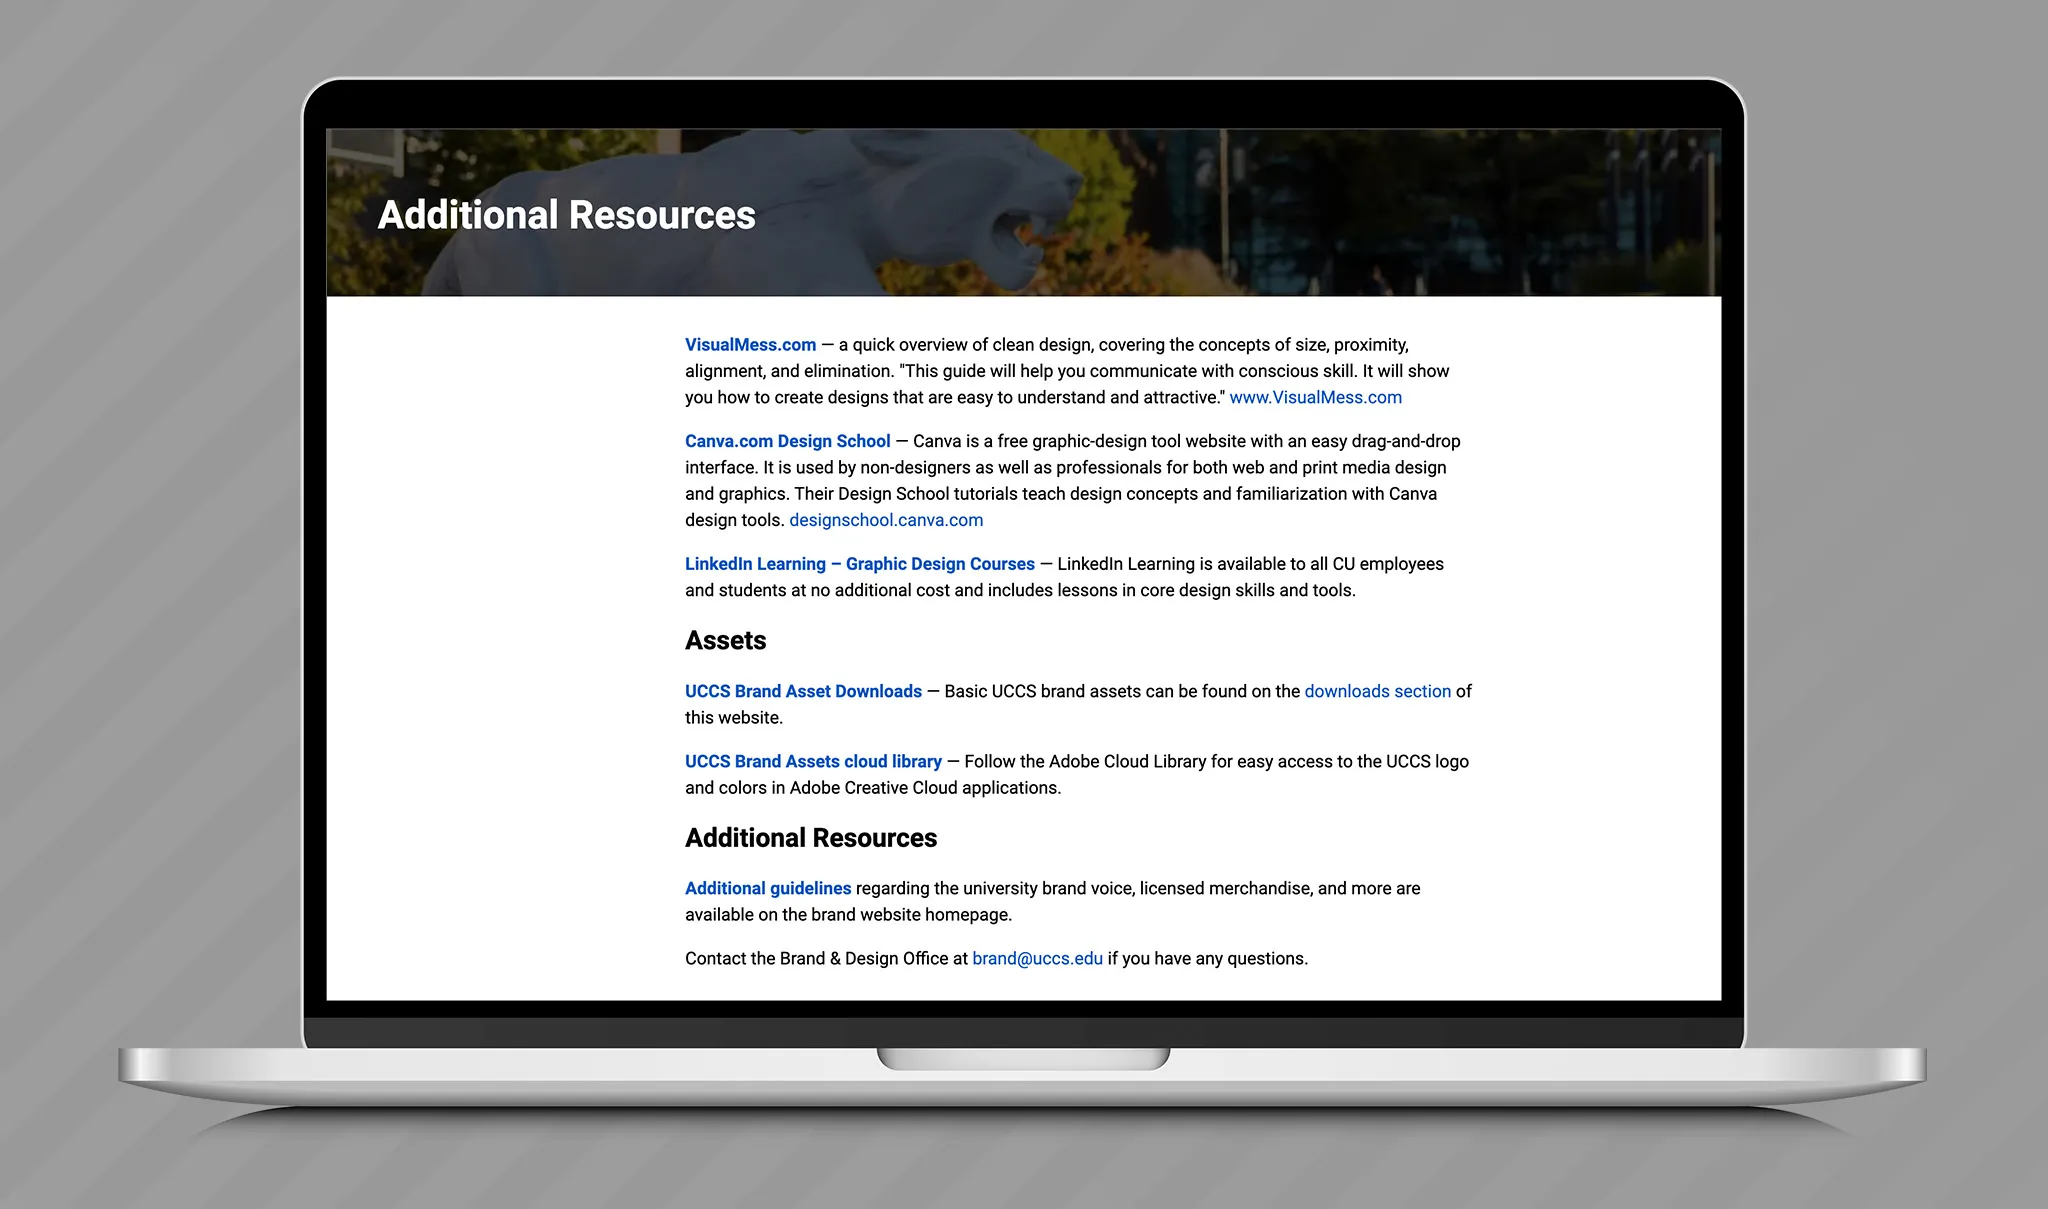Open the bold VisualMess.com link
Viewport: 2048px width, 1209px height.
click(750, 345)
